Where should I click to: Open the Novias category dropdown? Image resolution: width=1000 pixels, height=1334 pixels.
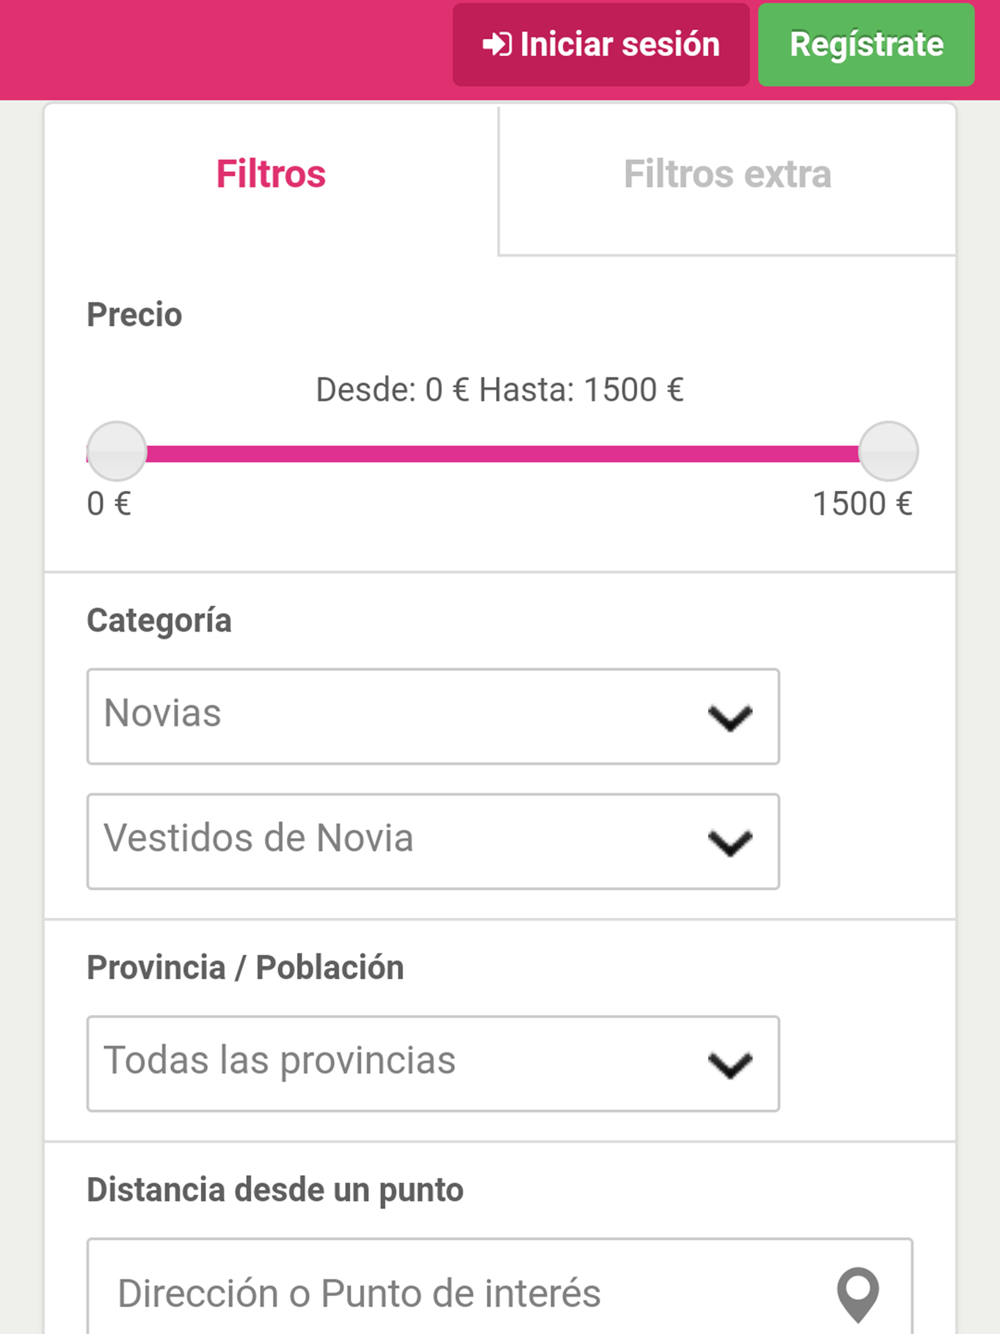tap(400, 716)
